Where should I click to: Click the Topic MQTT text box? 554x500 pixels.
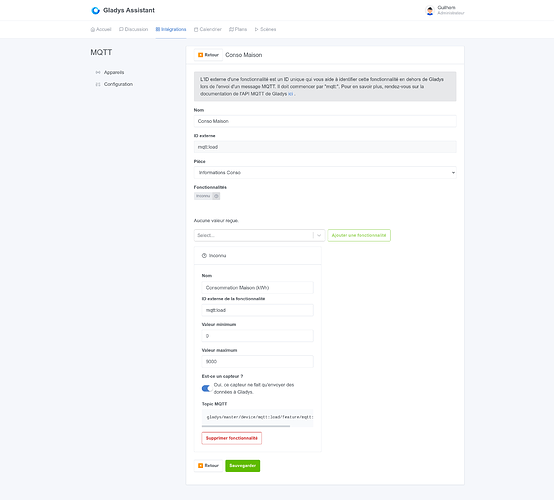(257, 417)
